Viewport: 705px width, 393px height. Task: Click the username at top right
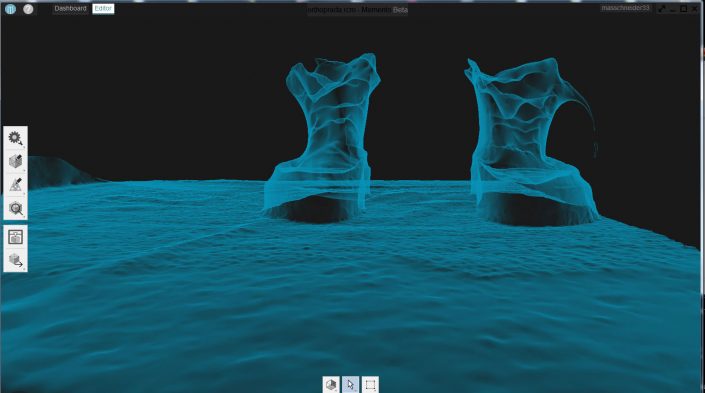[625, 8]
